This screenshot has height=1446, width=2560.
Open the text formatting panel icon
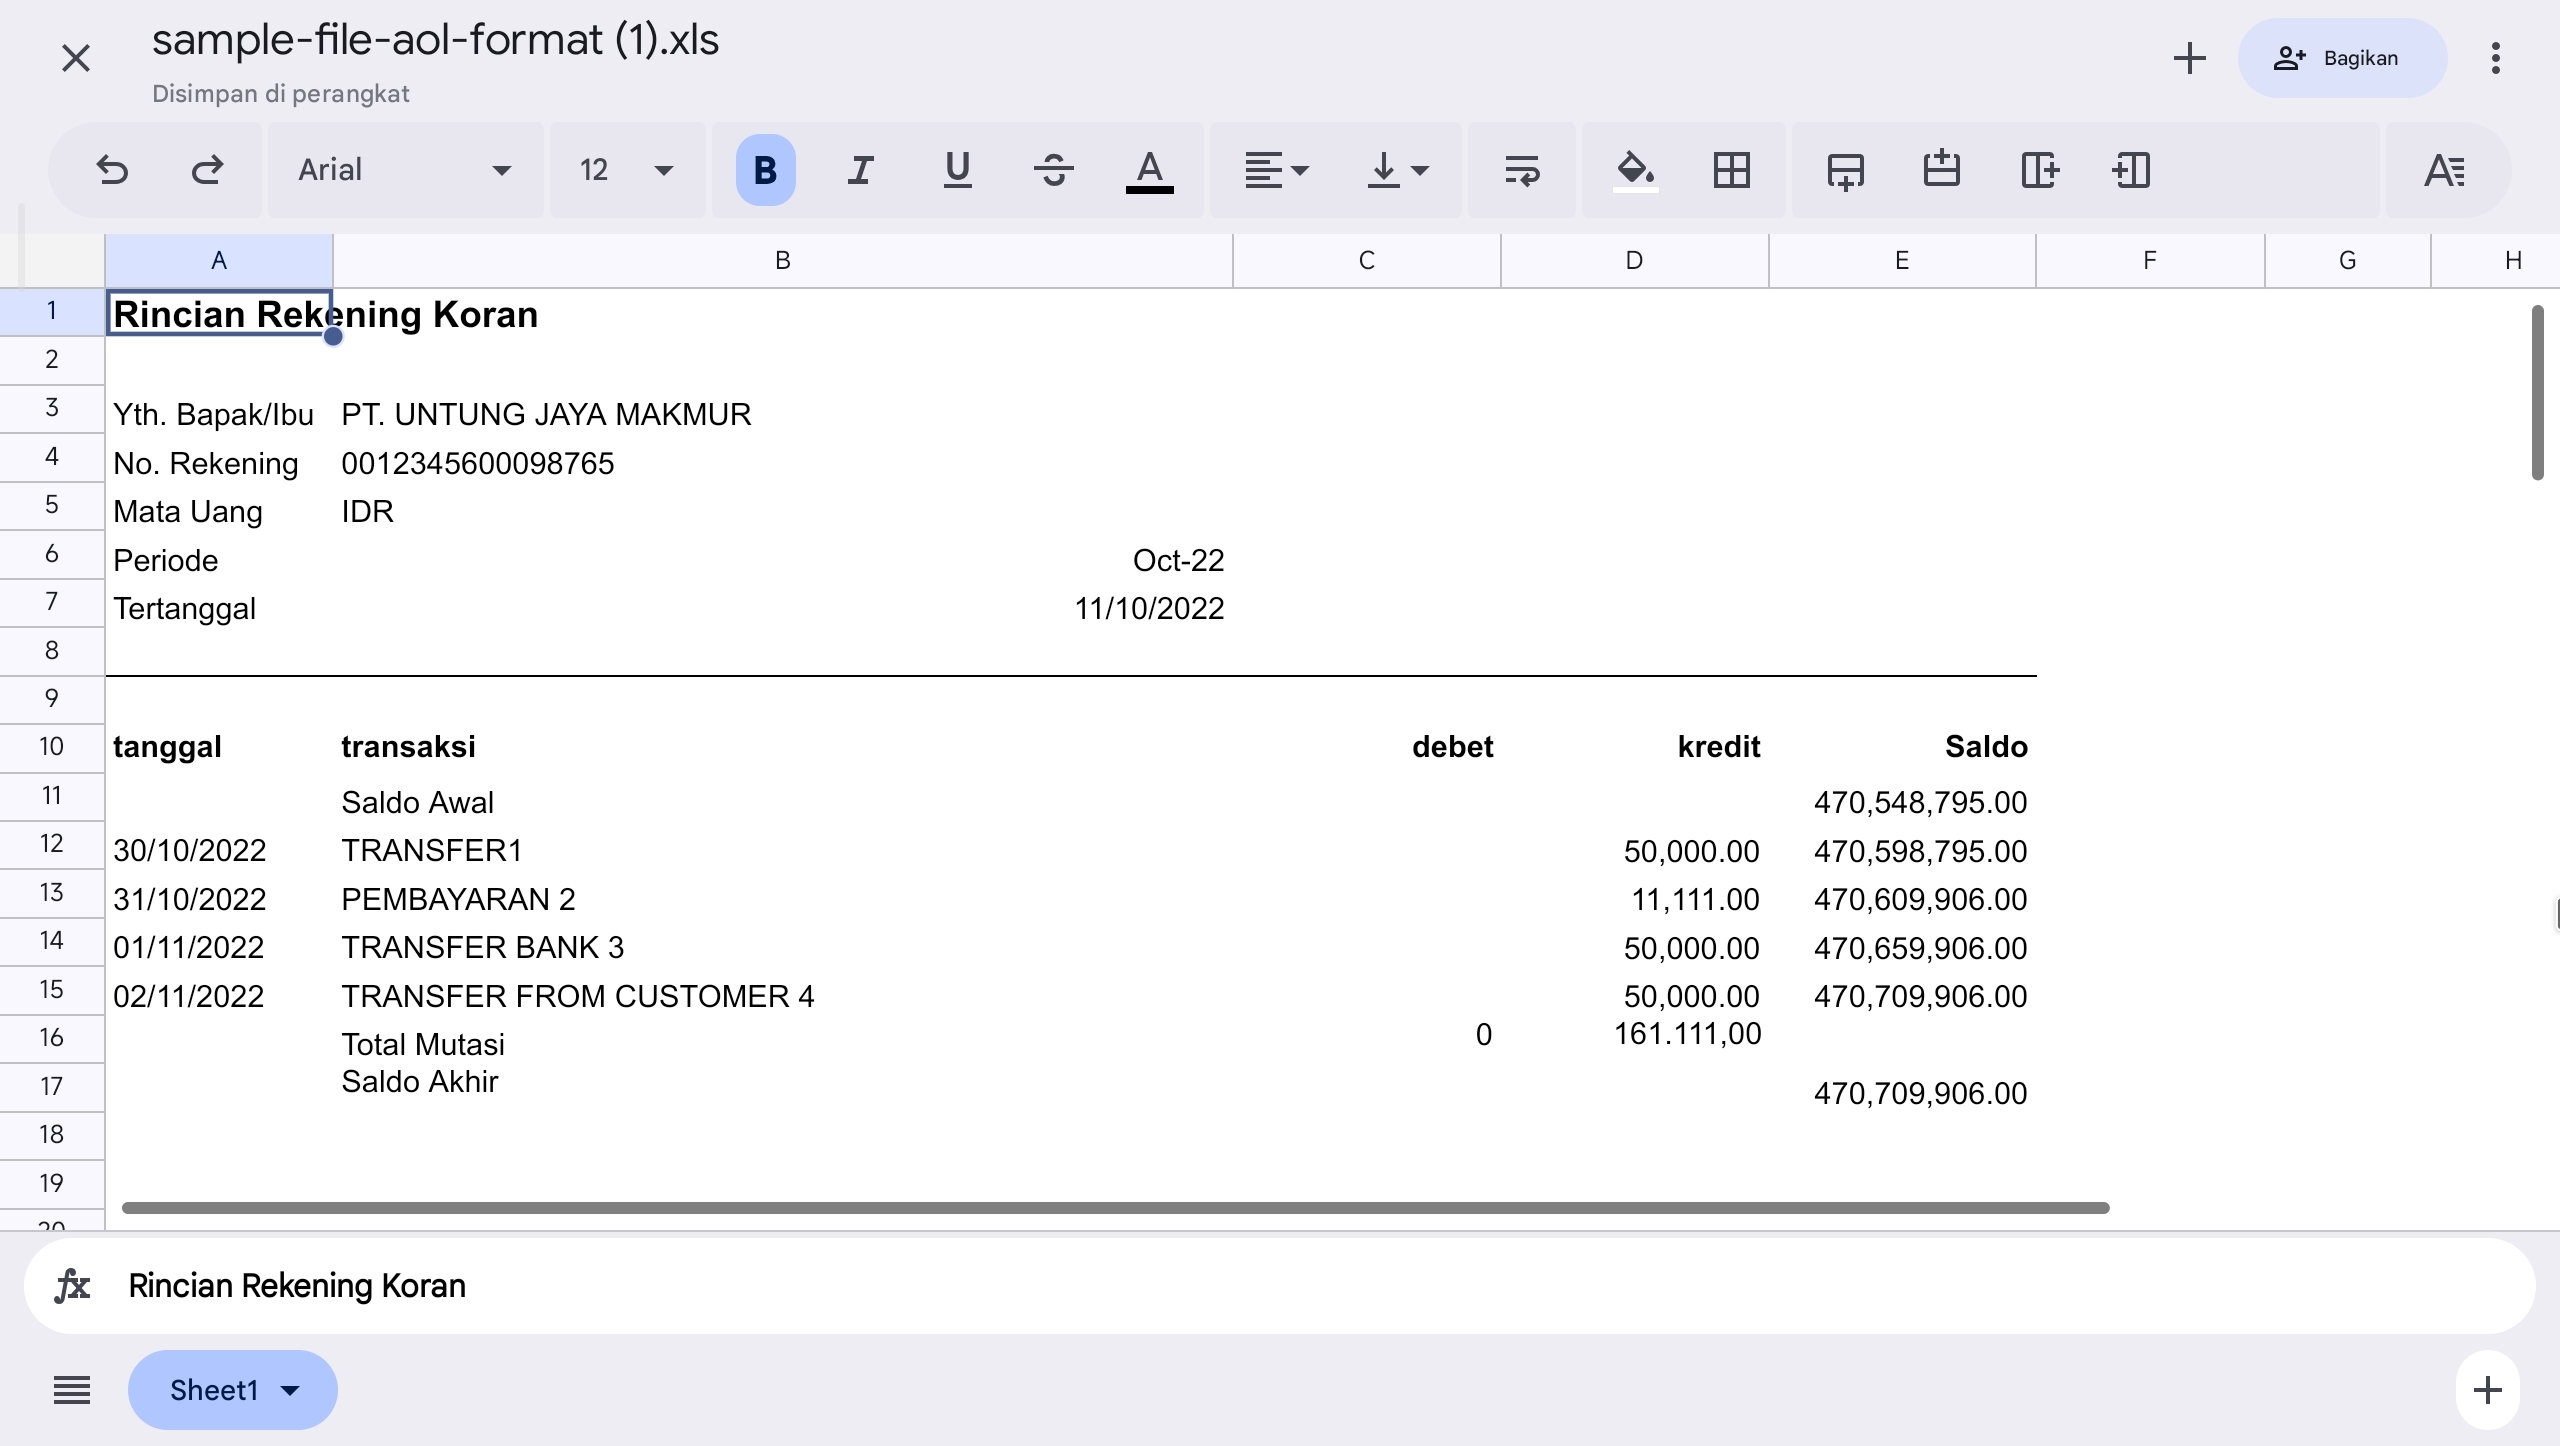(x=2445, y=170)
